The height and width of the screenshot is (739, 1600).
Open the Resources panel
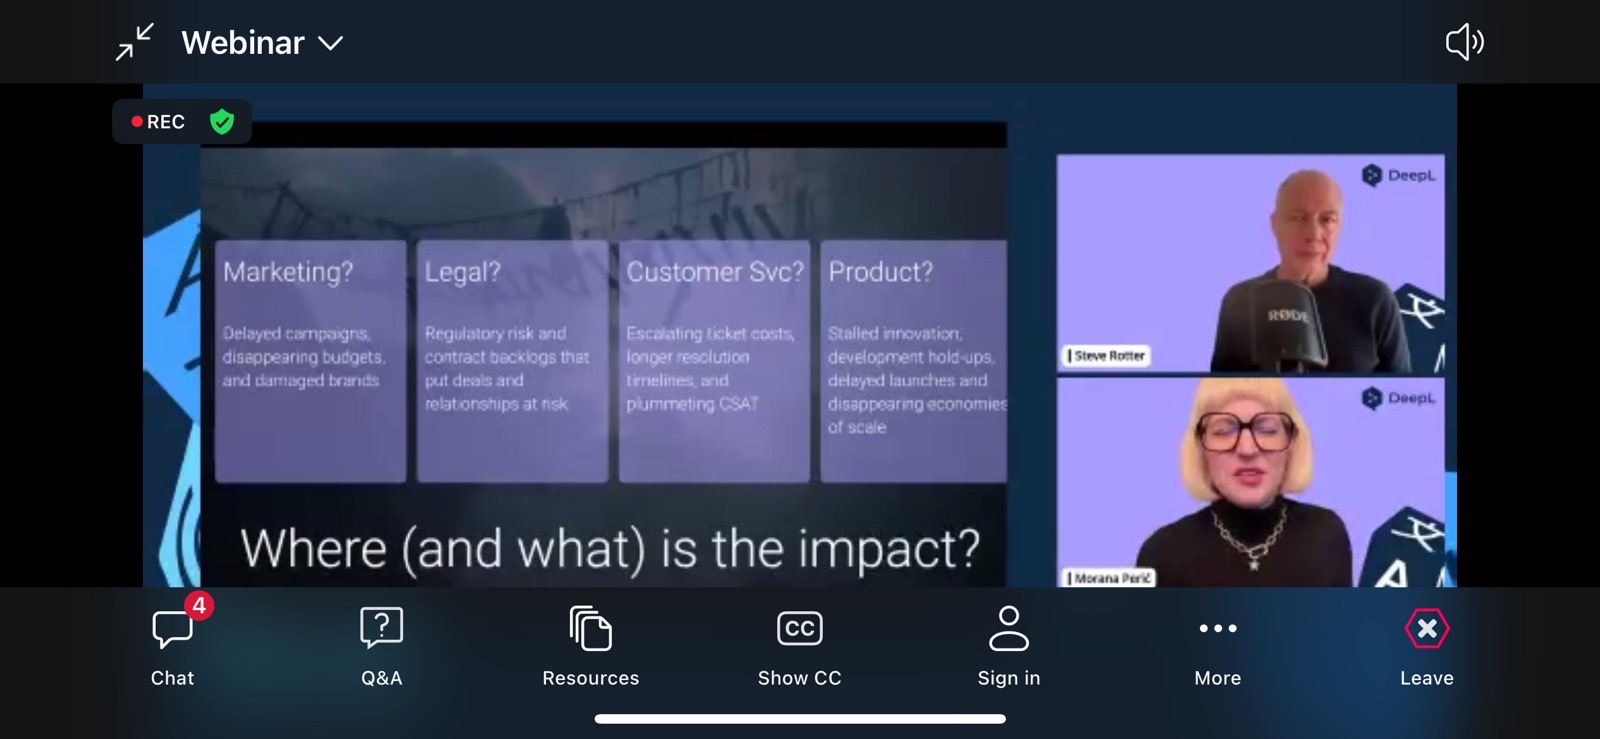click(590, 629)
